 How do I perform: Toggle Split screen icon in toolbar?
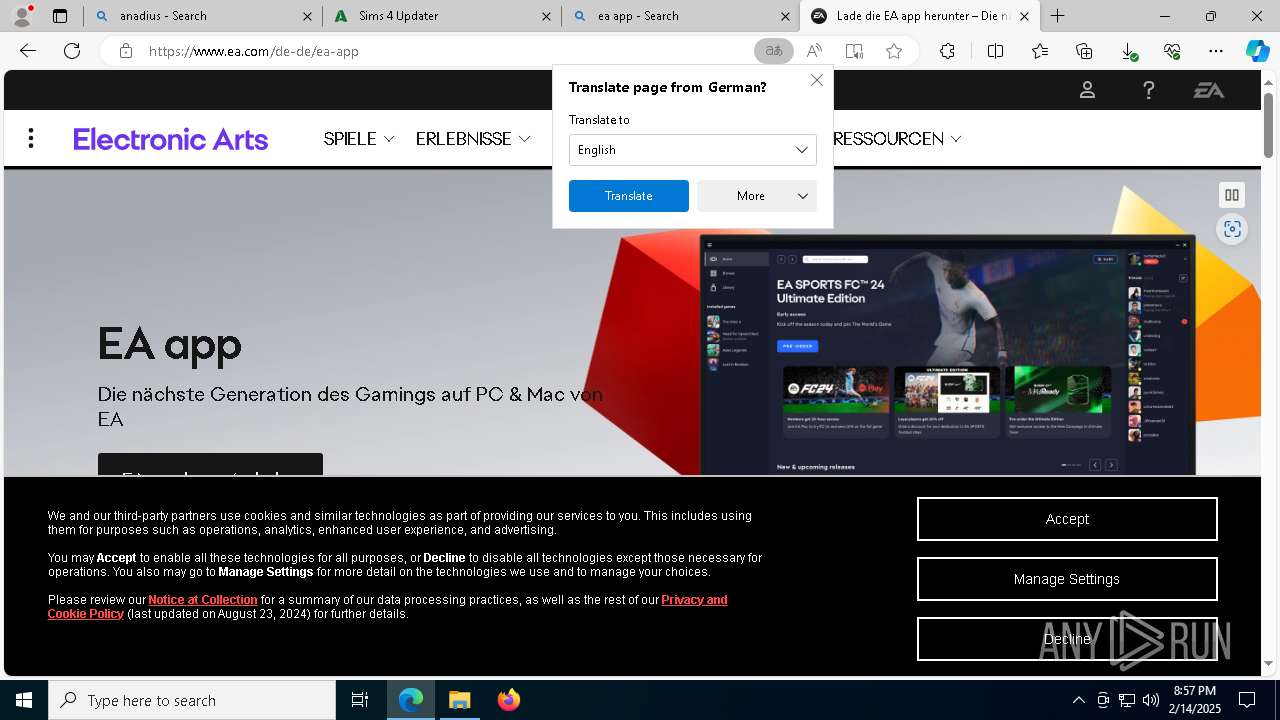click(x=995, y=51)
